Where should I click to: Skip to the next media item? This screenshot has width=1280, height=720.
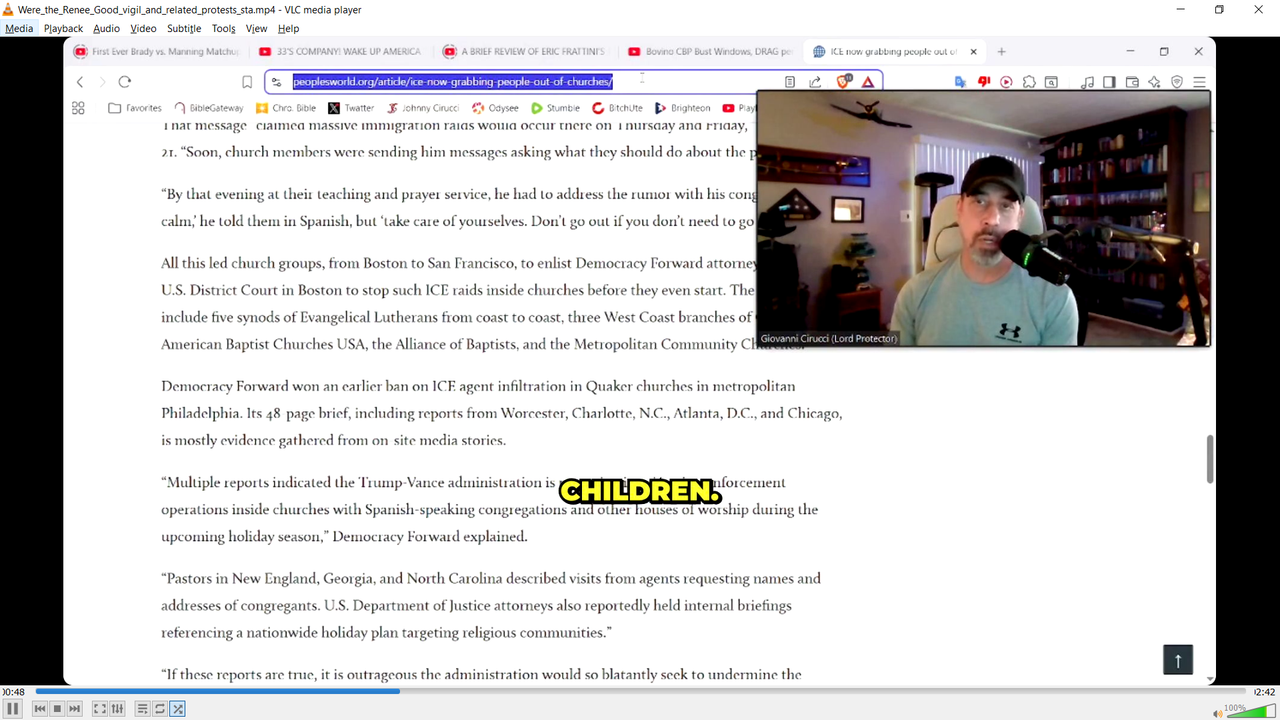pyautogui.click(x=74, y=709)
